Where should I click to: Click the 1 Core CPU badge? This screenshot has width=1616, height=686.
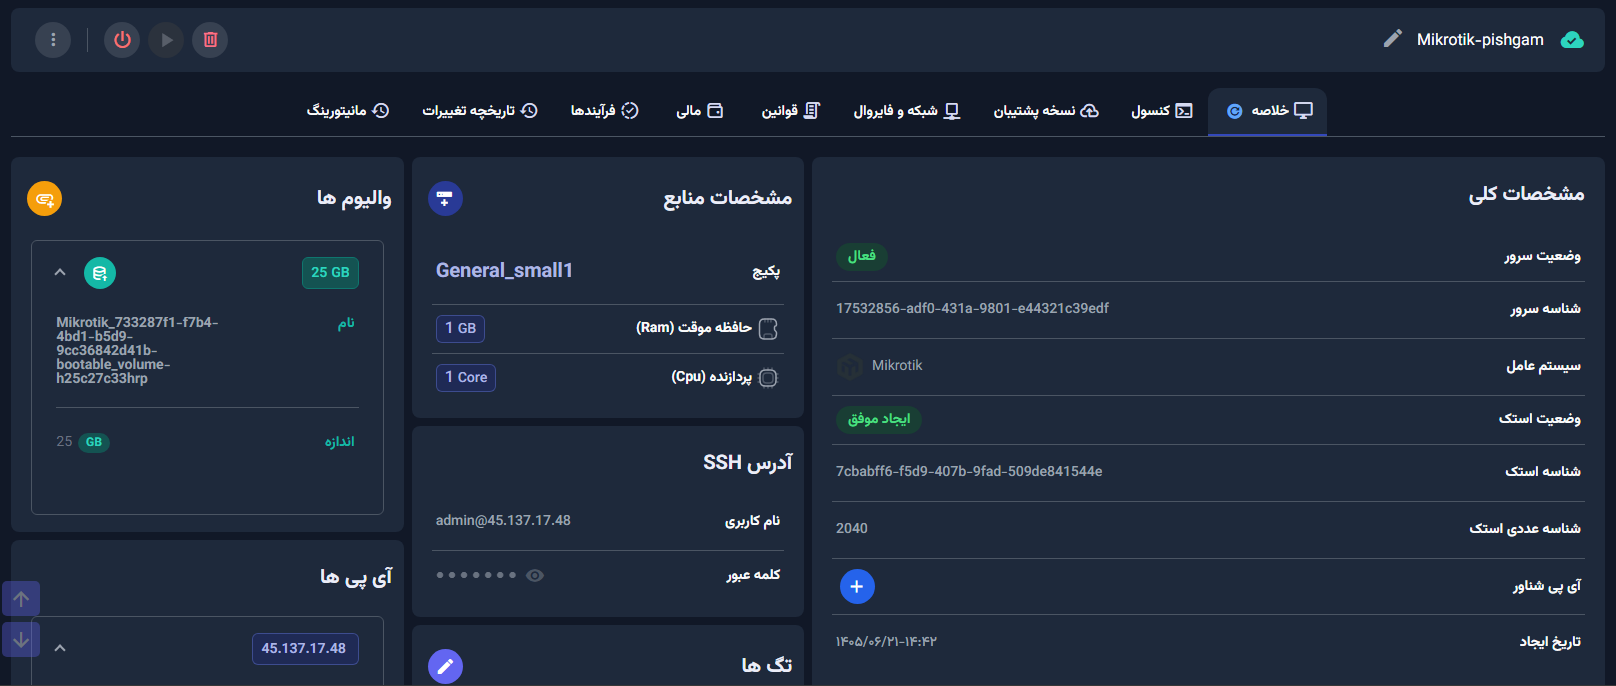coord(466,377)
